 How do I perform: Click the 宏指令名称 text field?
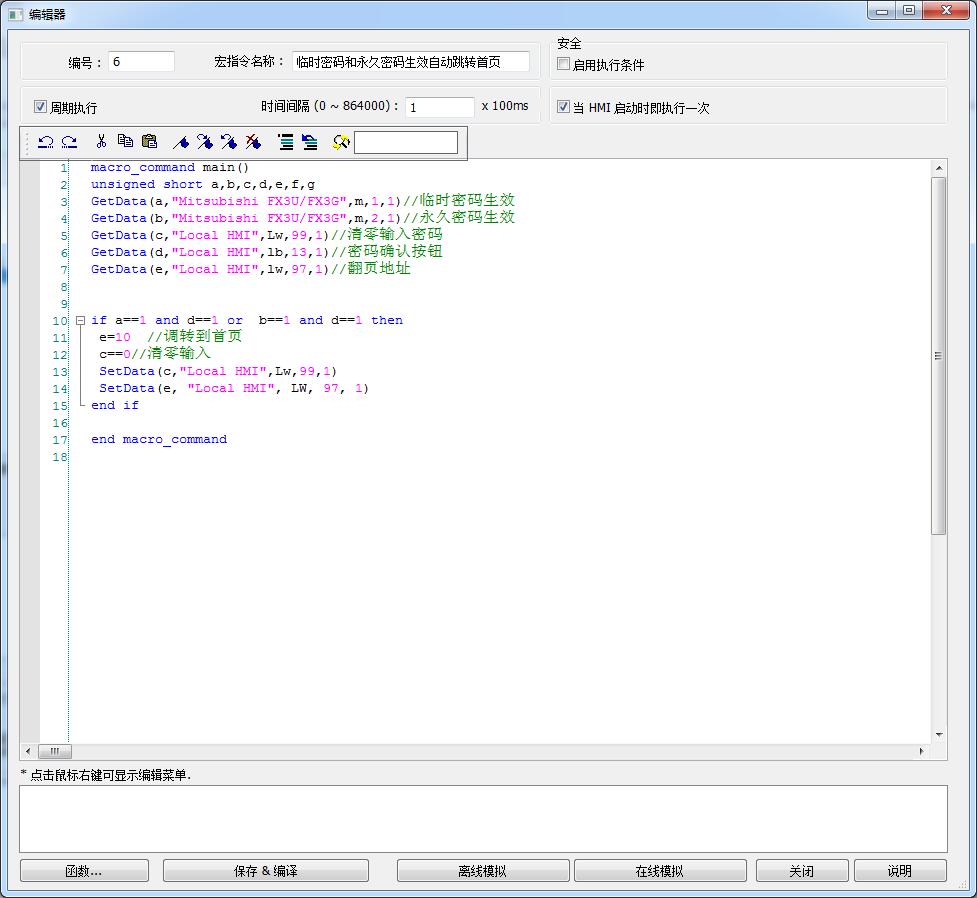411,62
